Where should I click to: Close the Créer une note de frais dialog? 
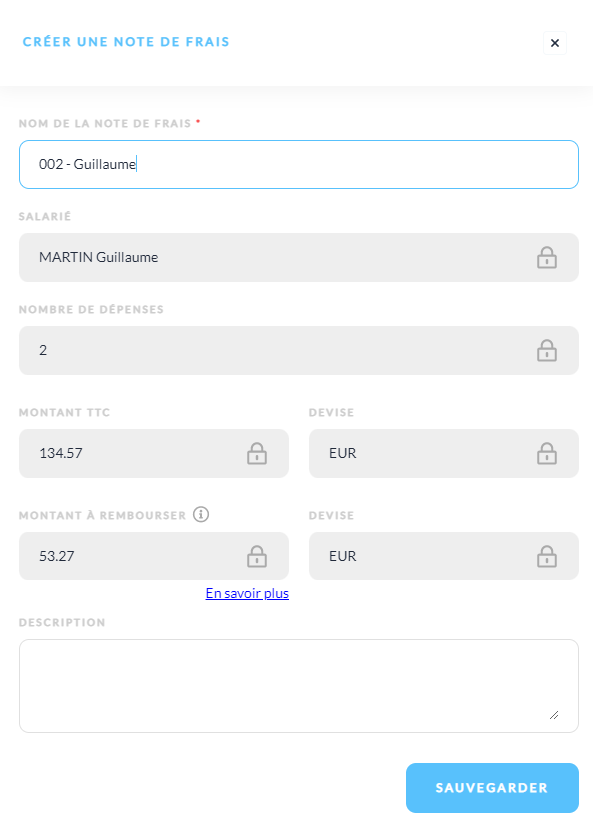click(554, 43)
